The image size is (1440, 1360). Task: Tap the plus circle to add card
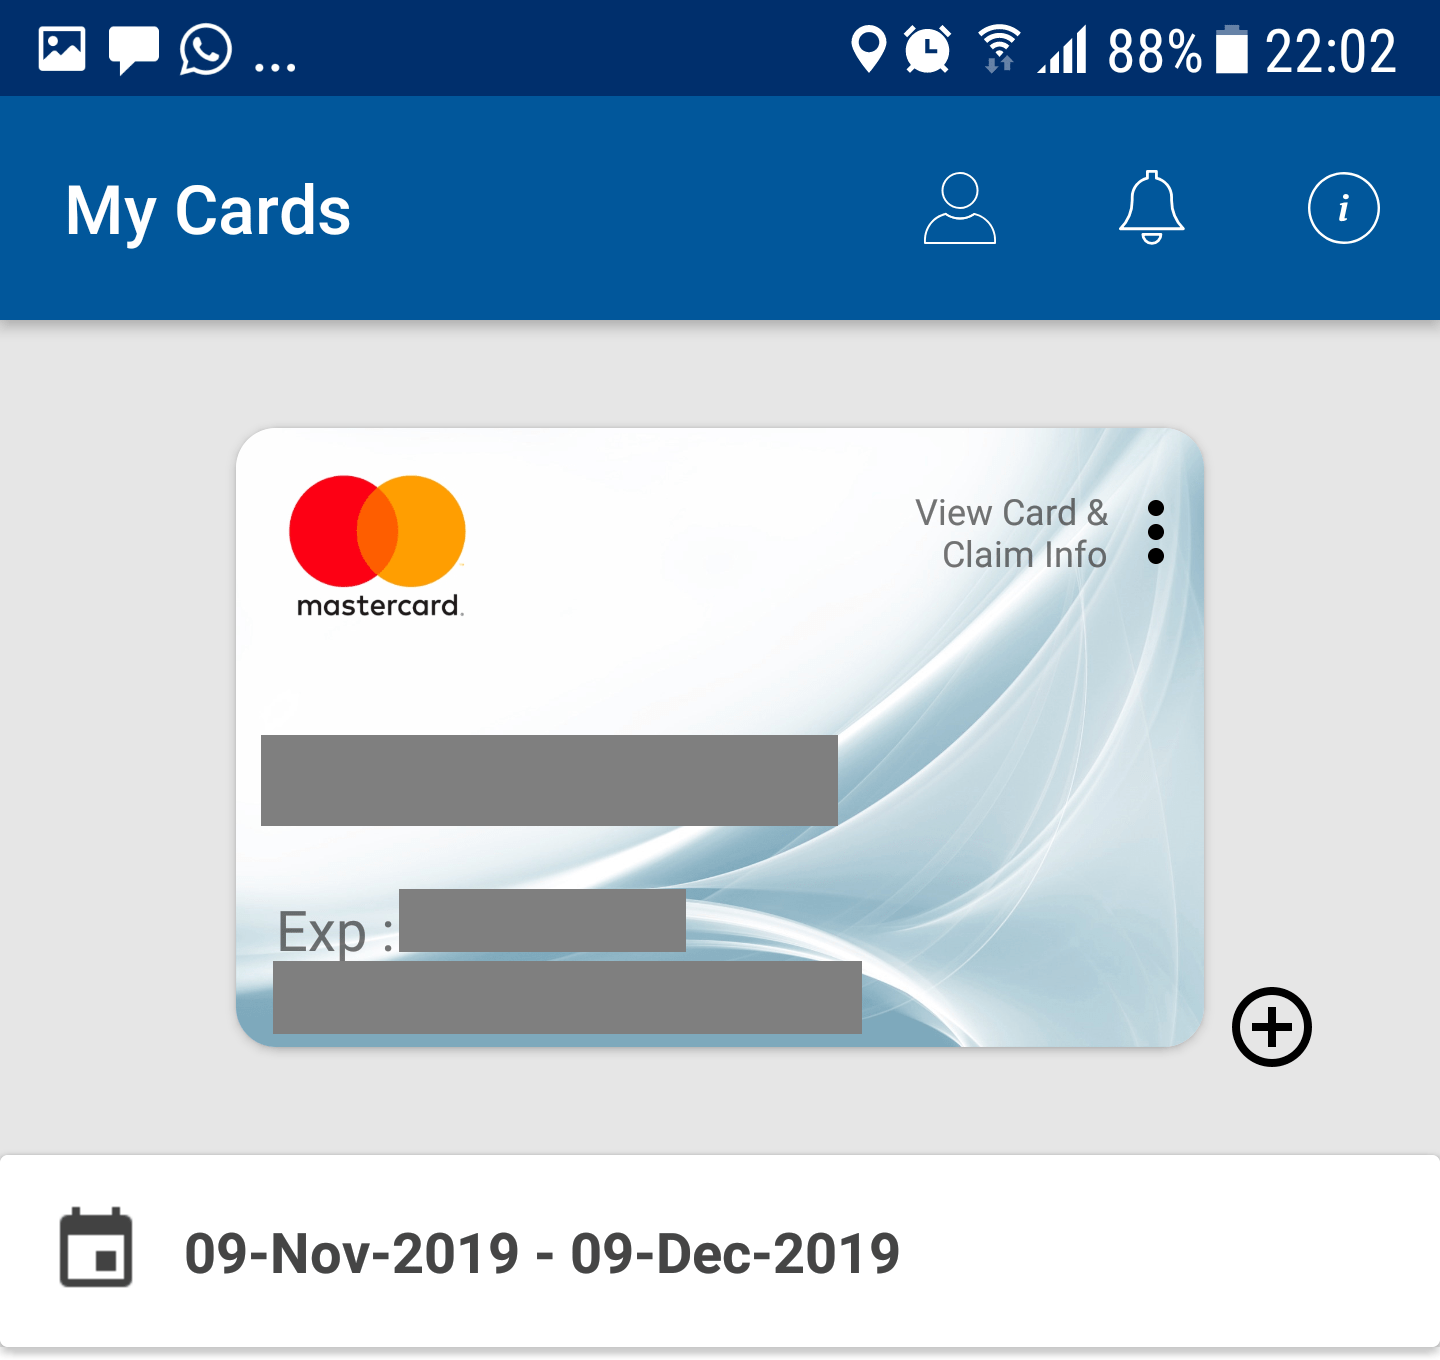1271,1027
